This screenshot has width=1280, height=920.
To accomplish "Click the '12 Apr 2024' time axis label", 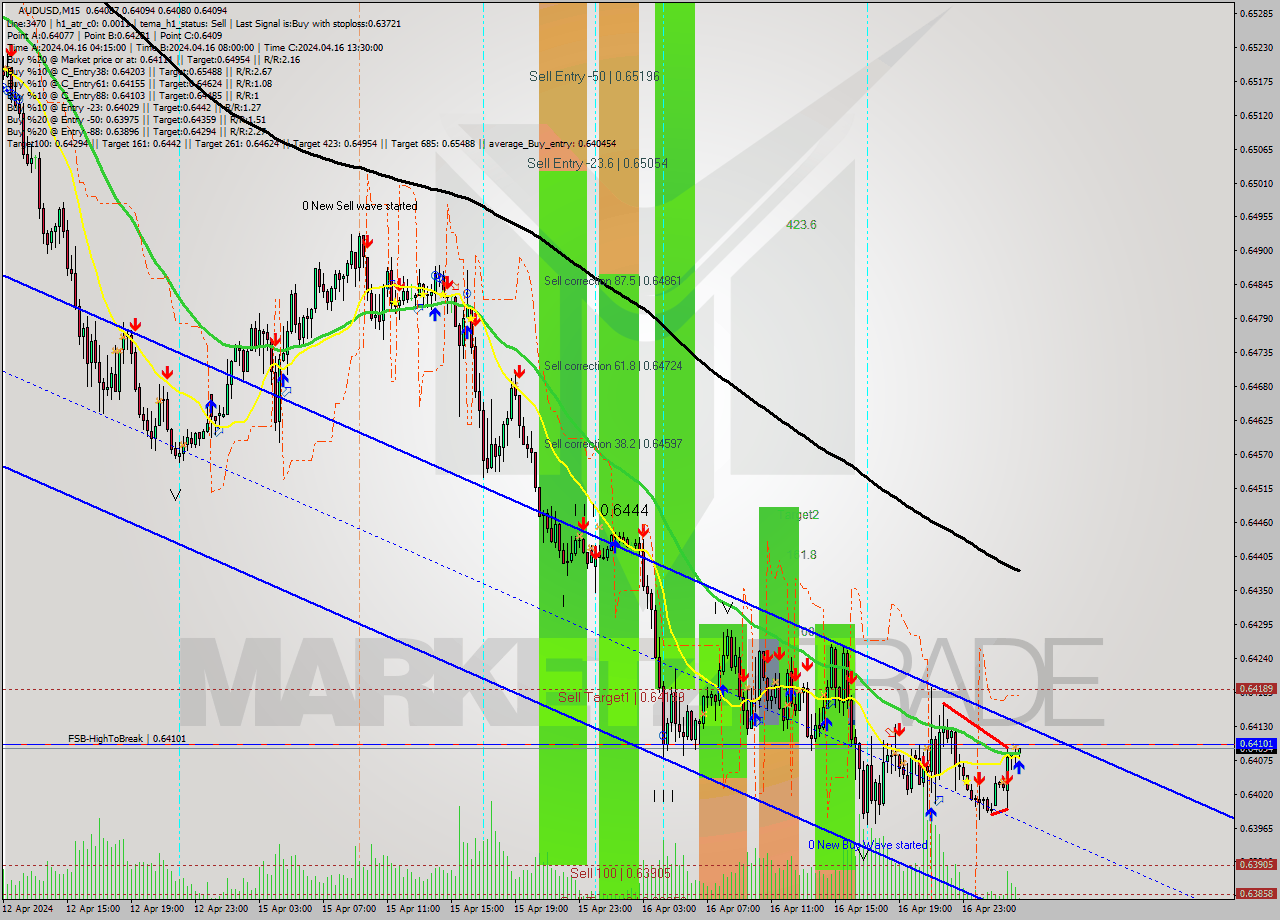I will coord(29,909).
